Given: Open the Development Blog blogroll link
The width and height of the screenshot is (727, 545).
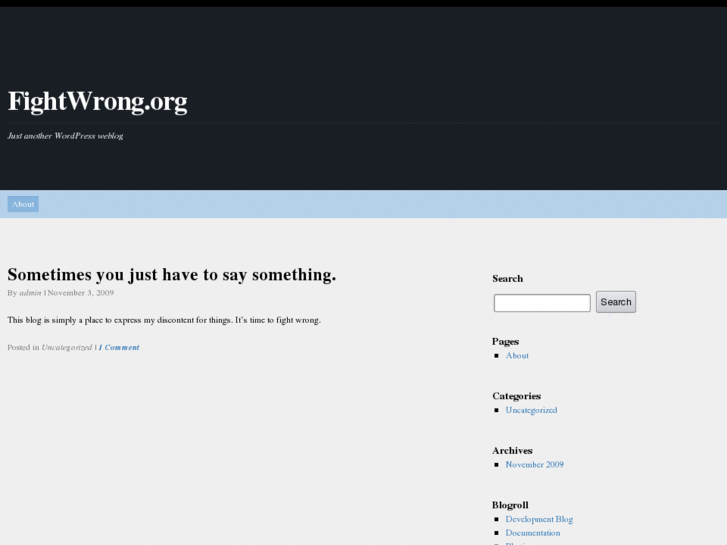Looking at the screenshot, I should coord(539,519).
